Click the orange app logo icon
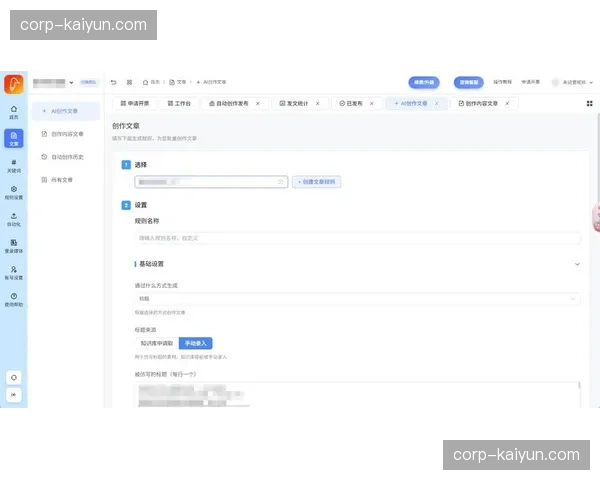 [x=14, y=84]
